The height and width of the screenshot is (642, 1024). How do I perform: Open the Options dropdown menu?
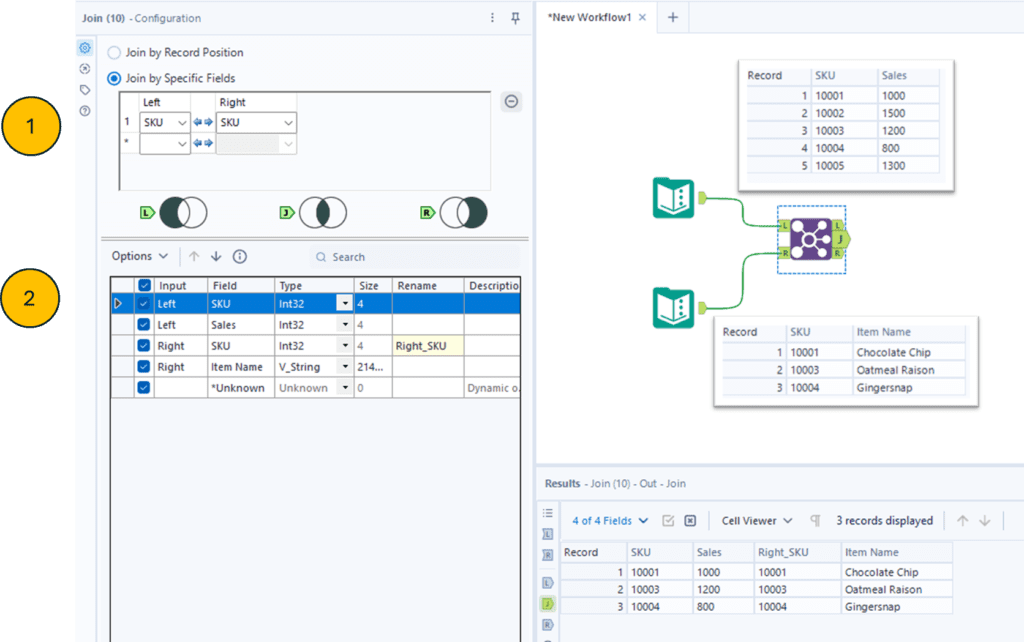click(x=140, y=257)
